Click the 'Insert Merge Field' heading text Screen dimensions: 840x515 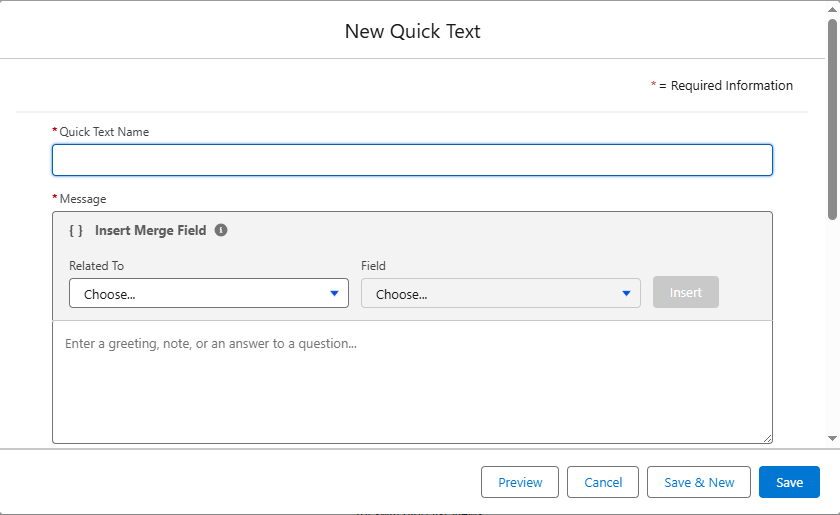(x=150, y=230)
